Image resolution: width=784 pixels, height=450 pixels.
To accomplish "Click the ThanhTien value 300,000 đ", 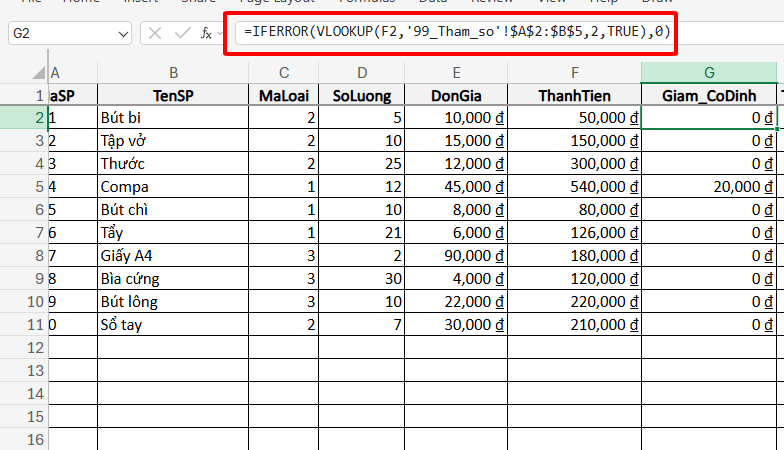I will [574, 164].
